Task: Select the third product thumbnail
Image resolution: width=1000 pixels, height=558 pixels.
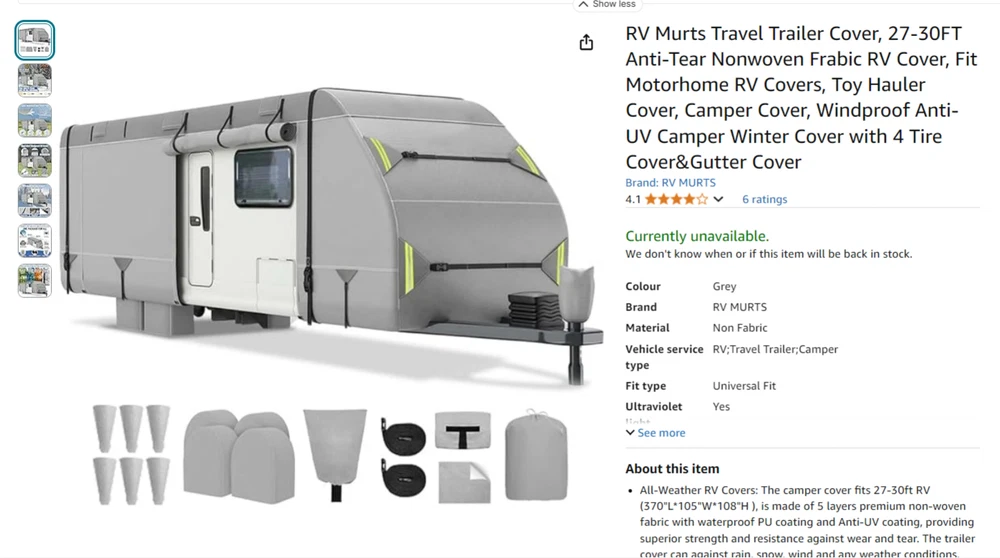Action: click(34, 121)
